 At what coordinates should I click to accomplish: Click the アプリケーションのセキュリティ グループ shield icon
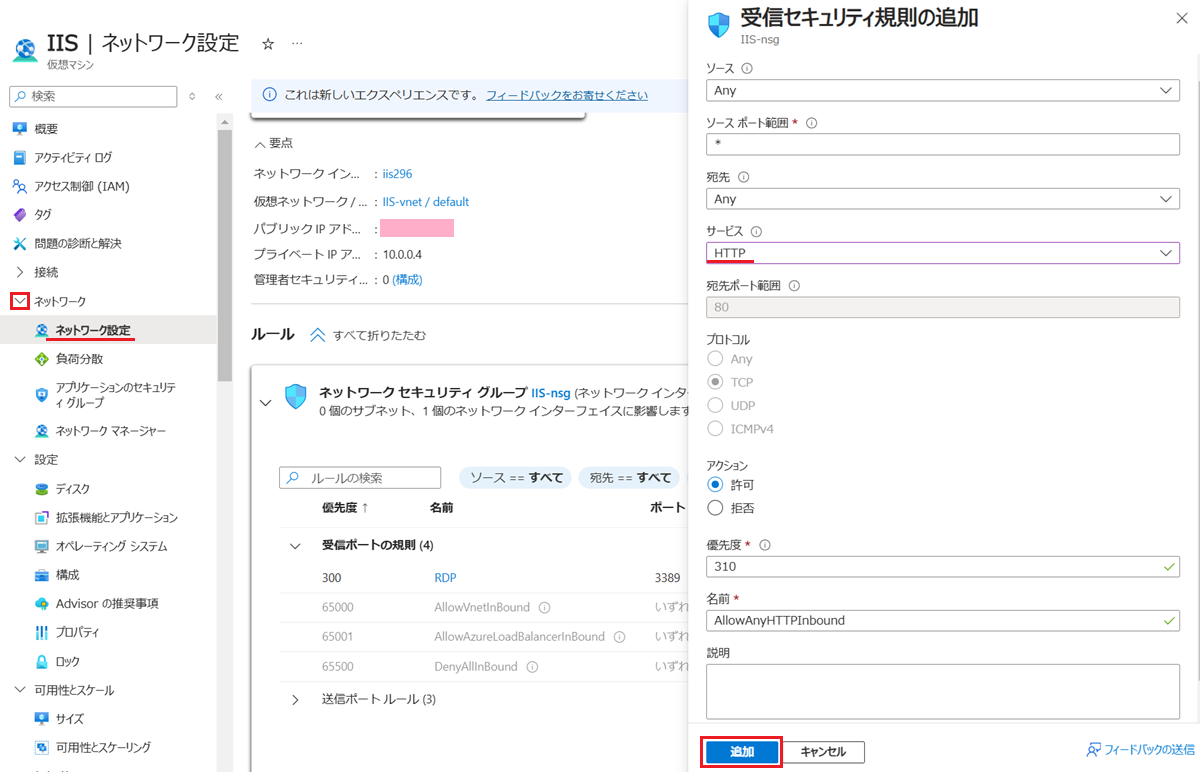point(42,395)
